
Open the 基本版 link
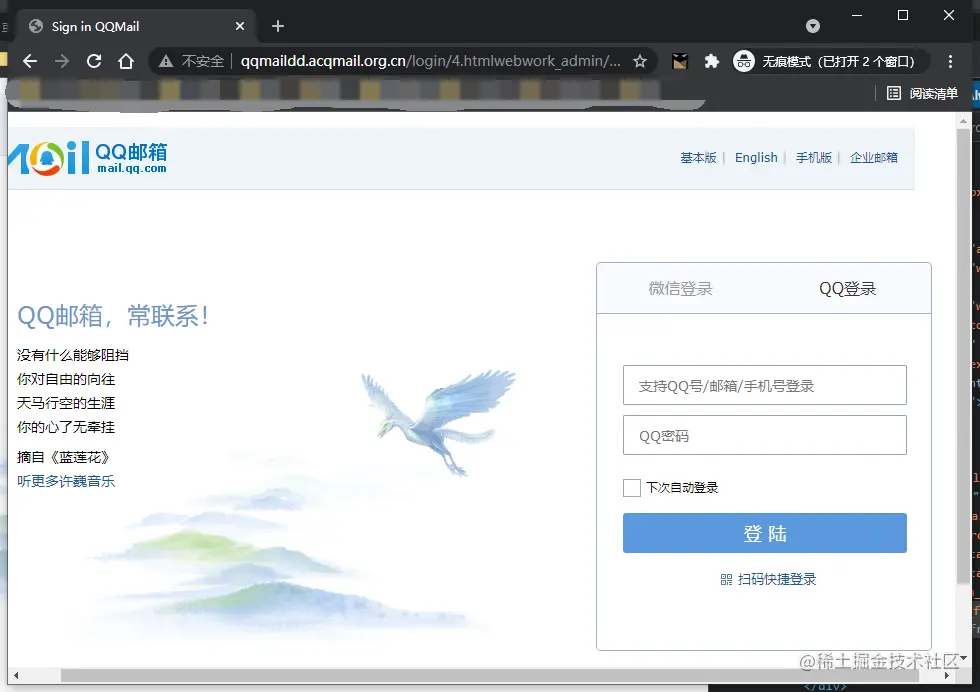coord(698,158)
